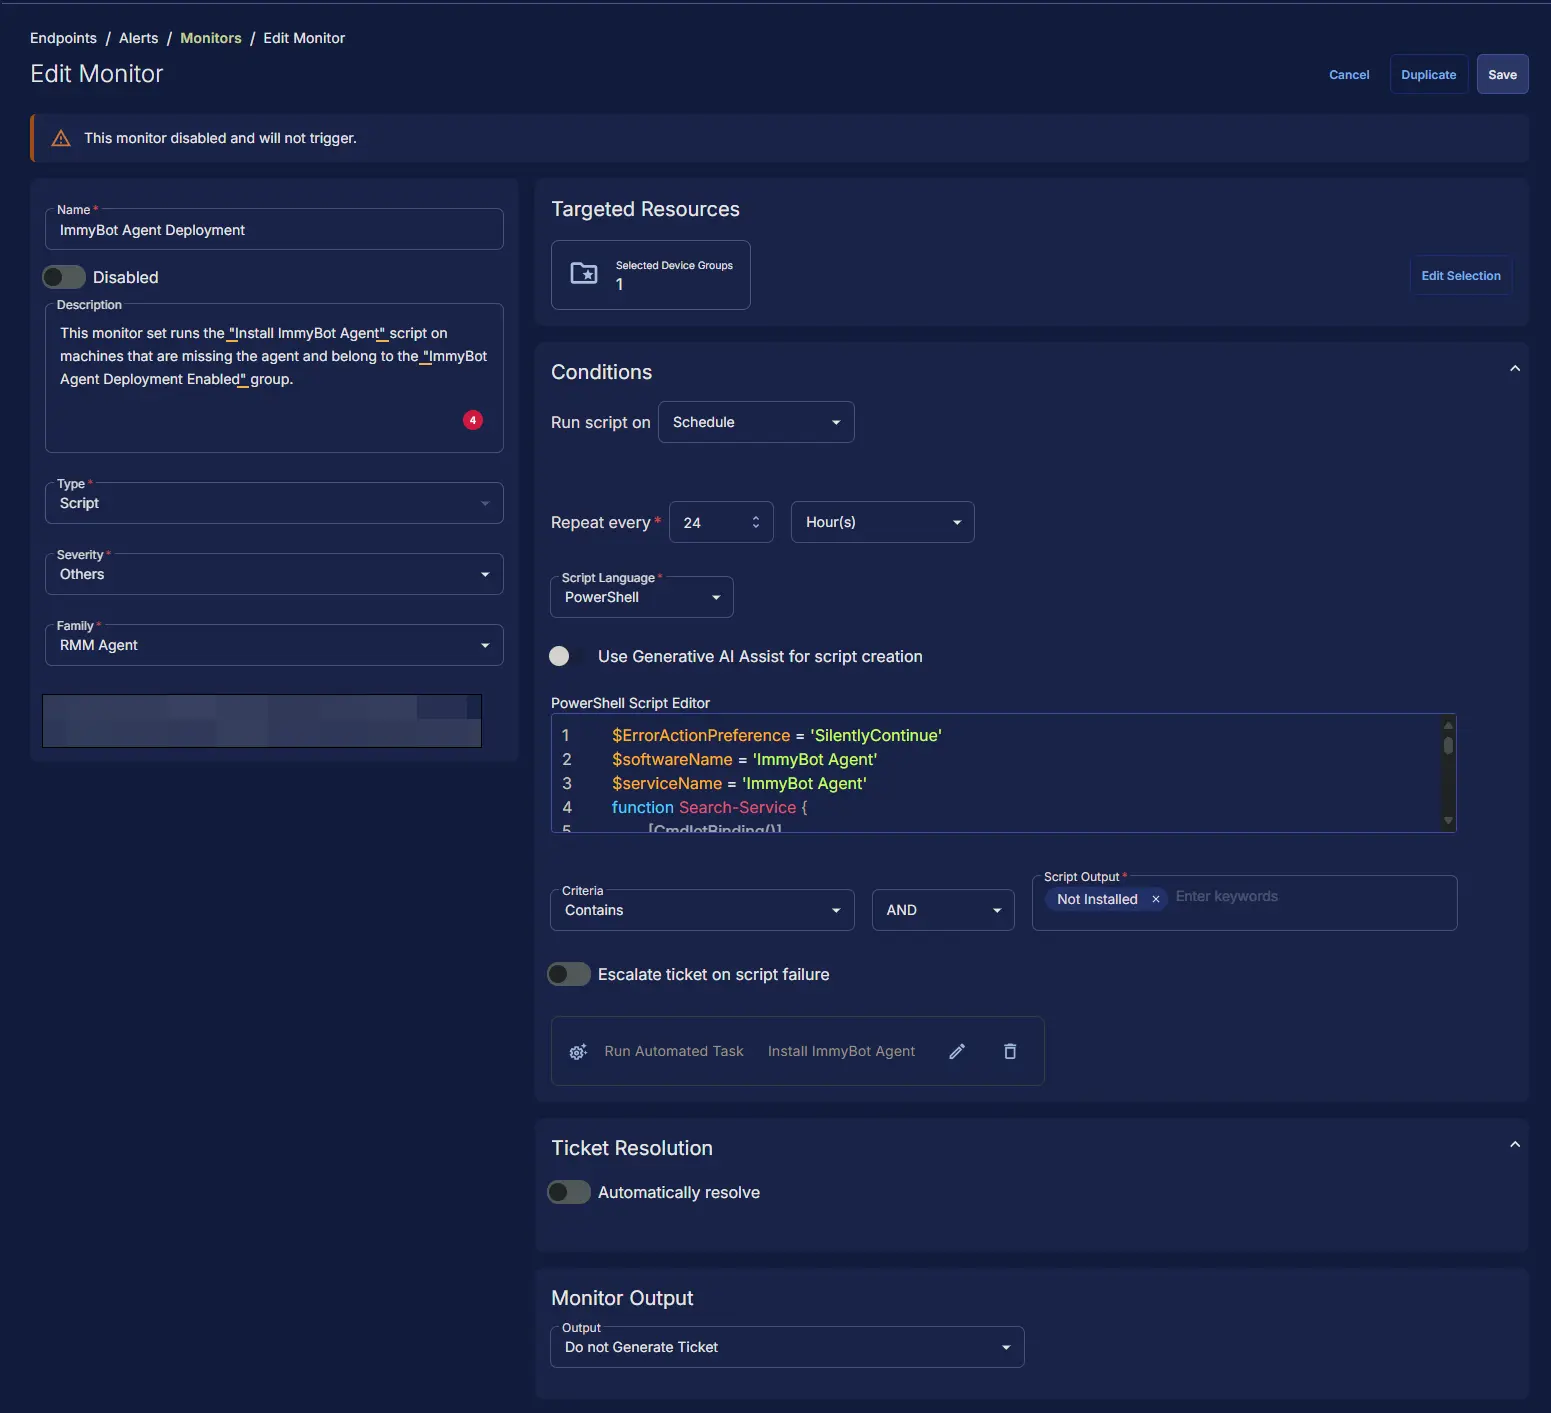Viewport: 1551px width, 1413px height.
Task: Click the script editor scrollbar up arrow
Action: [x=1448, y=726]
